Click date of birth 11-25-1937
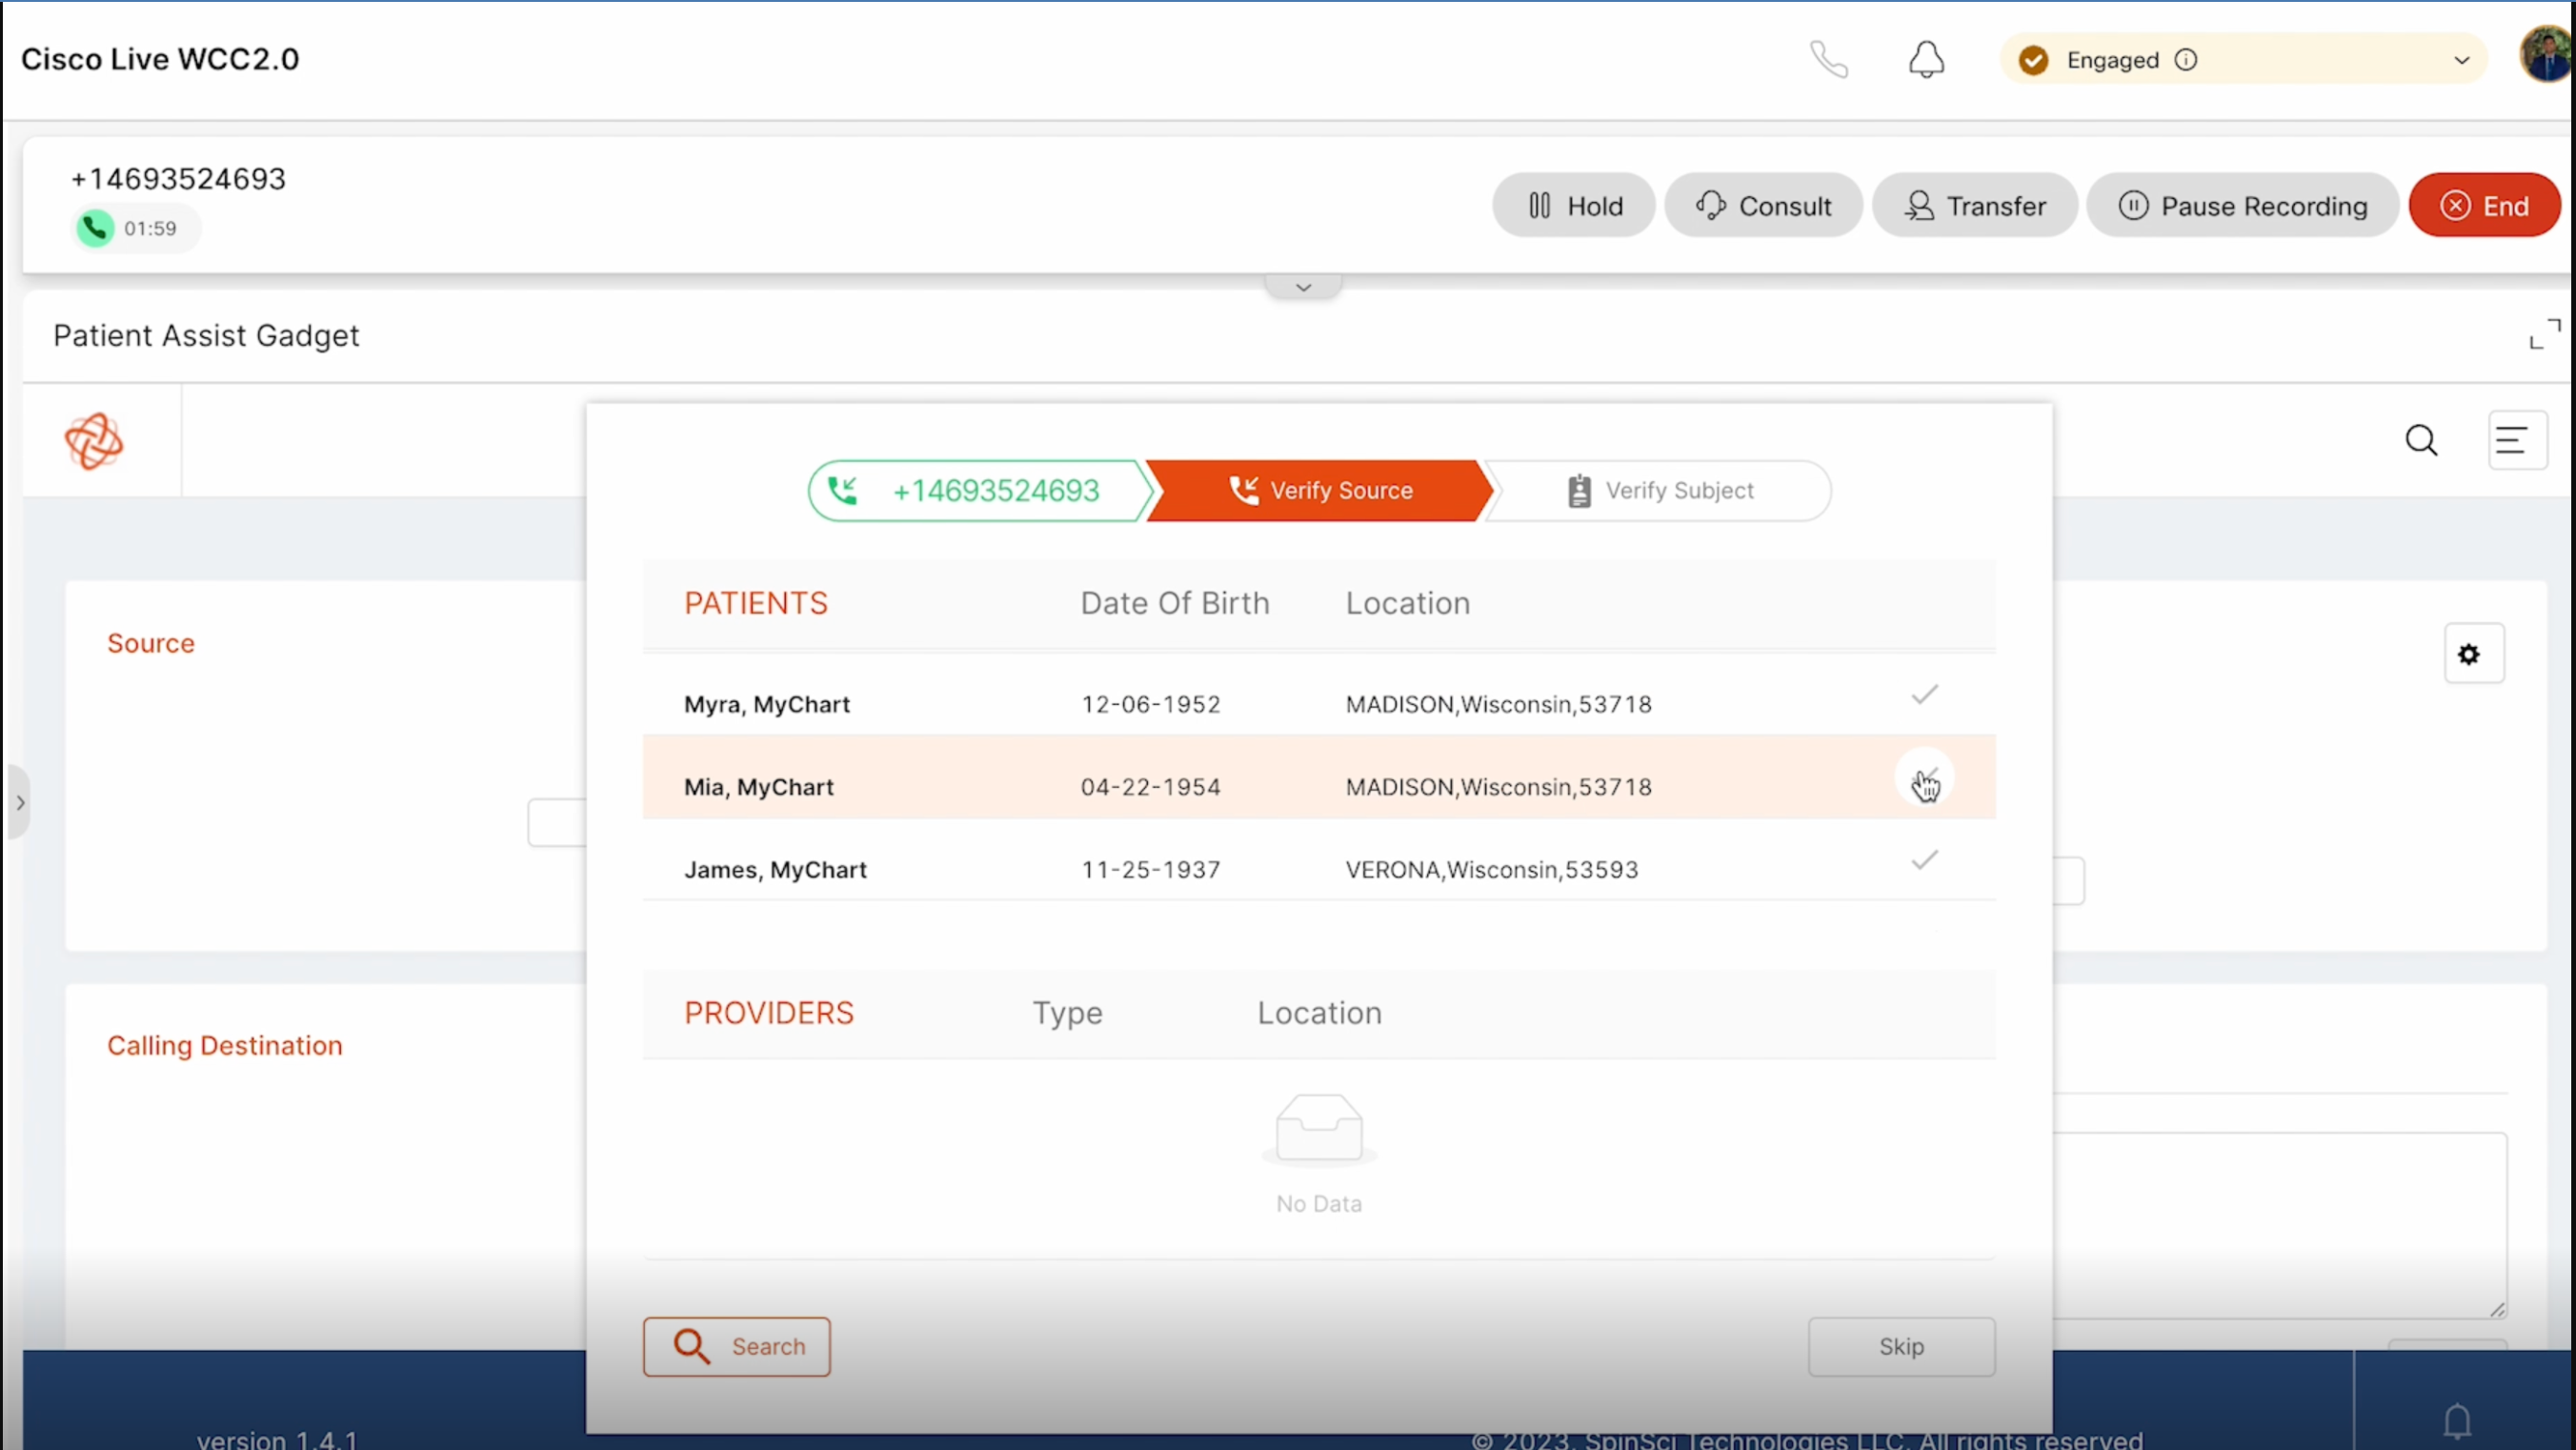This screenshot has height=1450, width=2576. (x=1151, y=870)
